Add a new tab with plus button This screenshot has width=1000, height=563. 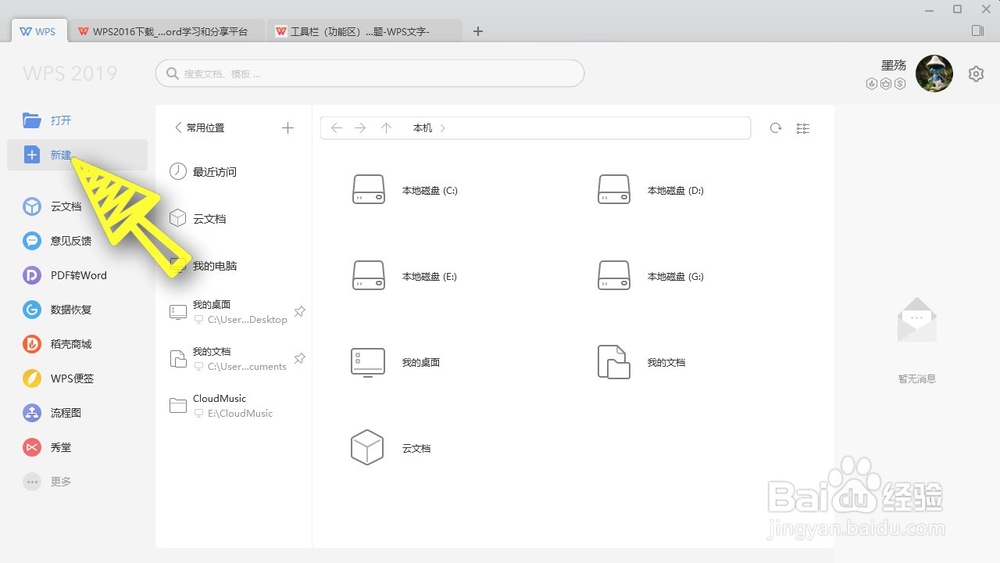(x=478, y=31)
